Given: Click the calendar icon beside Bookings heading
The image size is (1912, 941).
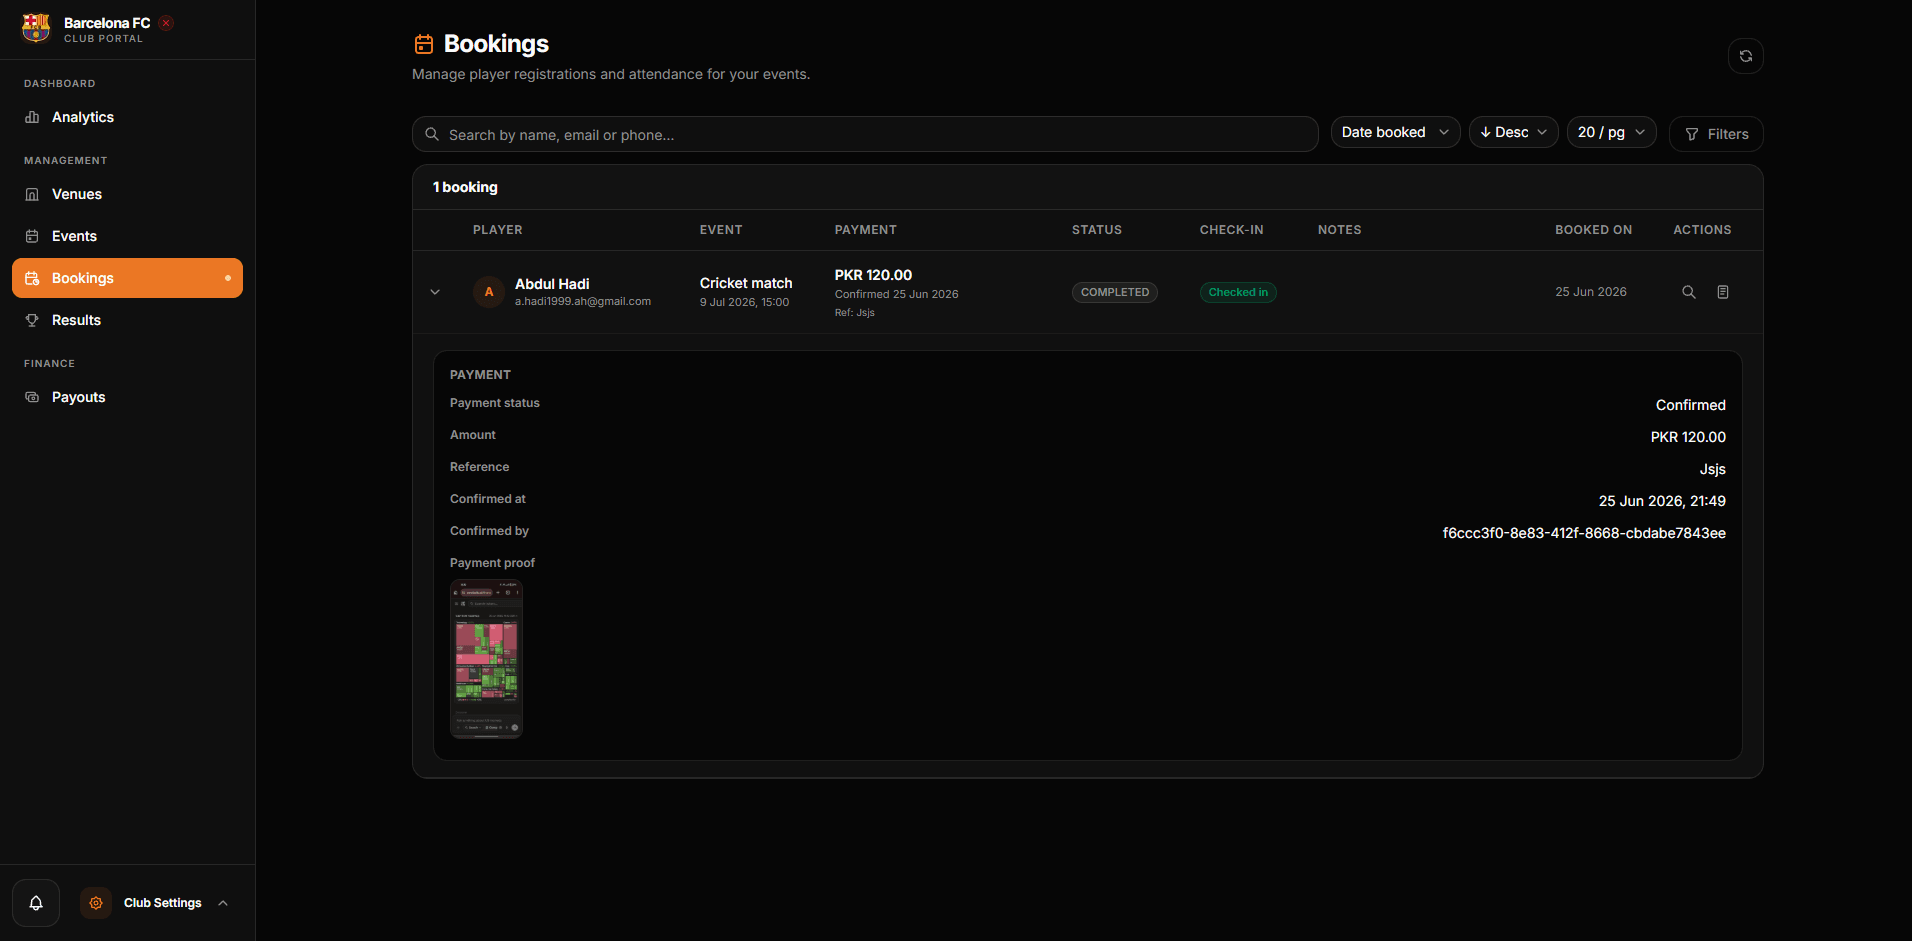Looking at the screenshot, I should (424, 44).
